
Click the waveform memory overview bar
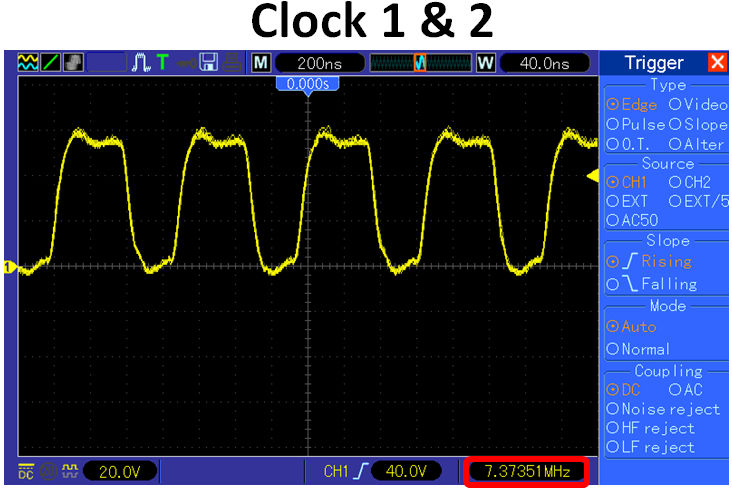click(420, 63)
